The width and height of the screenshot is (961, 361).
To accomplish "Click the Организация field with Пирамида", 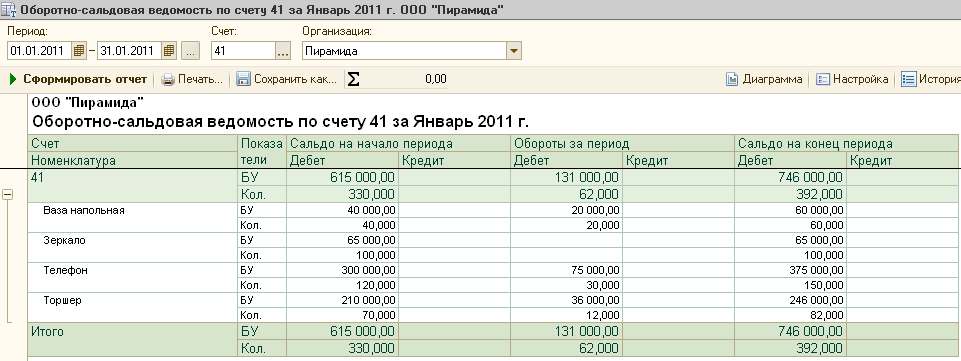I will point(405,51).
